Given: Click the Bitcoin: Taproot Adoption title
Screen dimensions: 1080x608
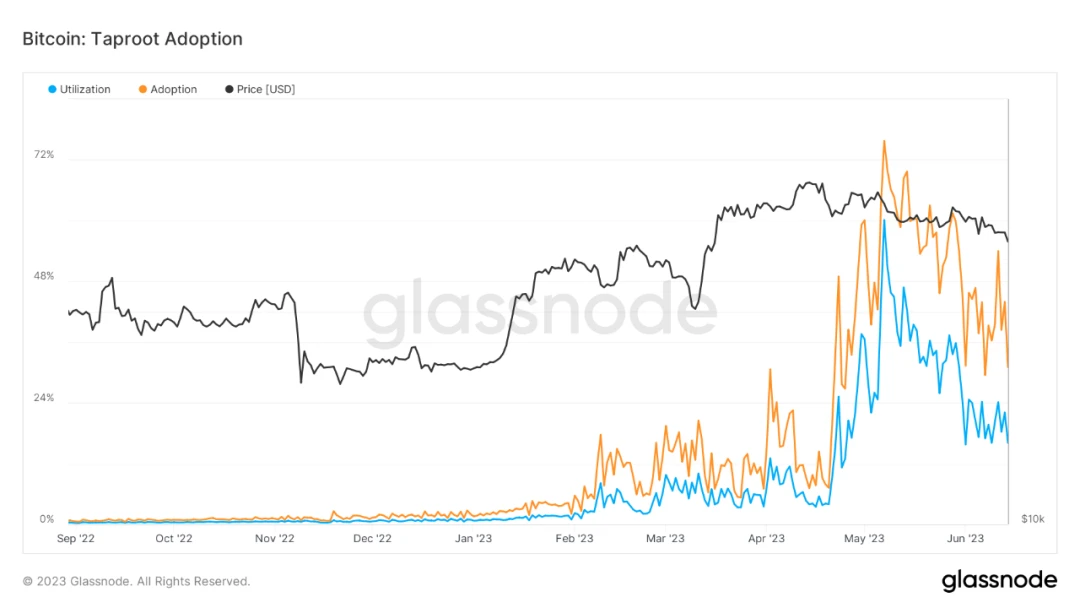Looking at the screenshot, I should pos(132,39).
